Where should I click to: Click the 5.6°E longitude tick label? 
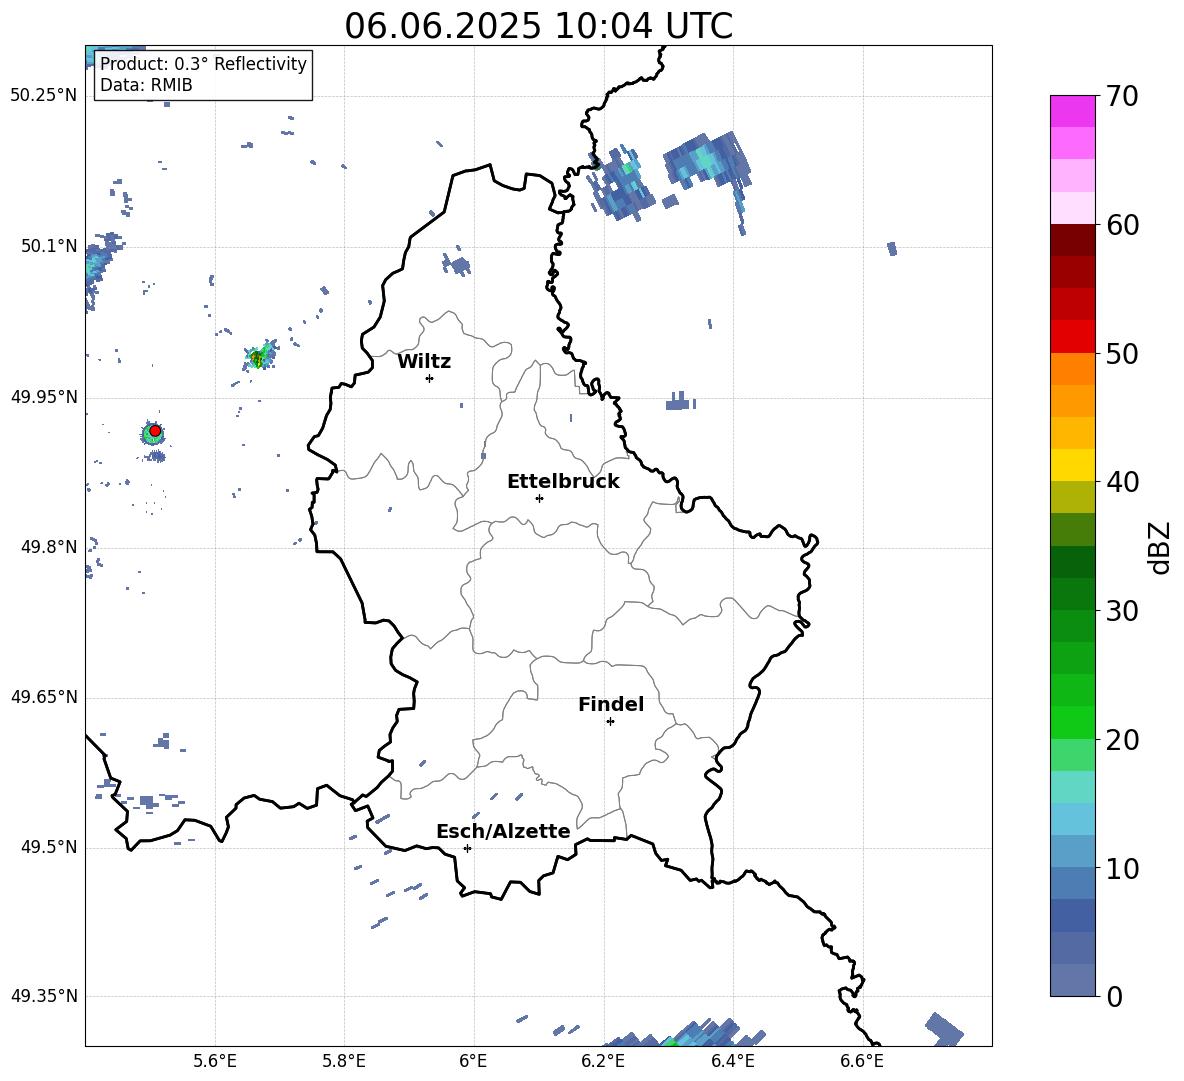point(214,1061)
